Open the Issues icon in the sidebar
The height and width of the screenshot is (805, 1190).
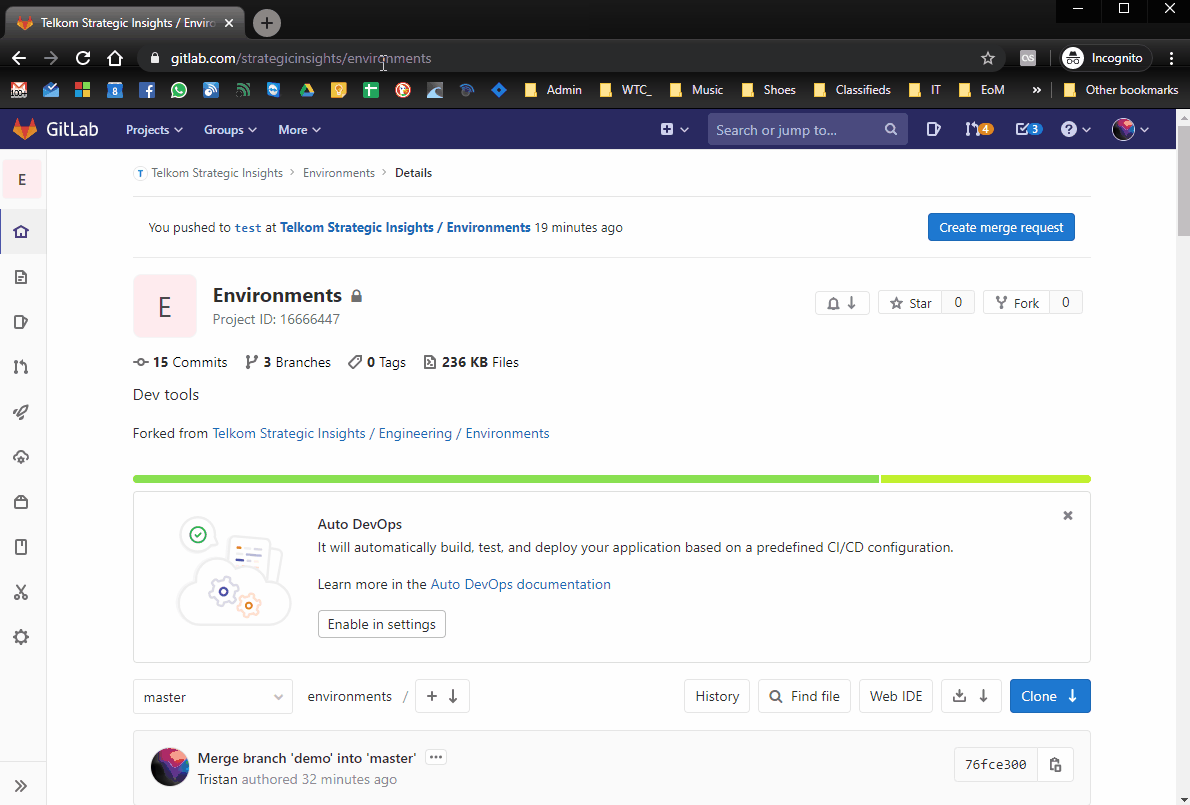(21, 322)
